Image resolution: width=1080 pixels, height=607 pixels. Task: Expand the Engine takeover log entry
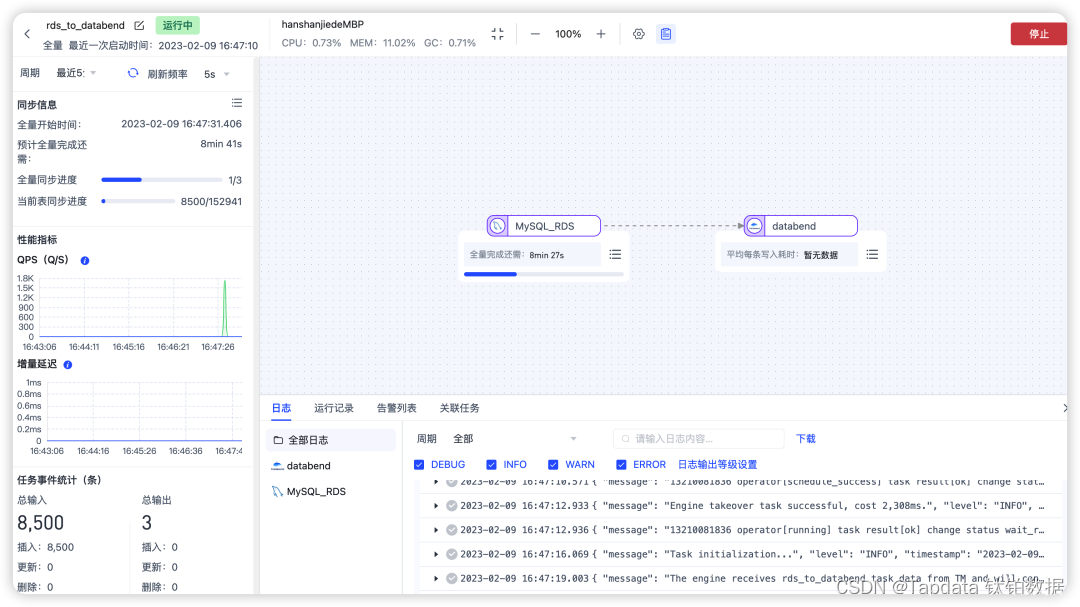[x=436, y=506]
